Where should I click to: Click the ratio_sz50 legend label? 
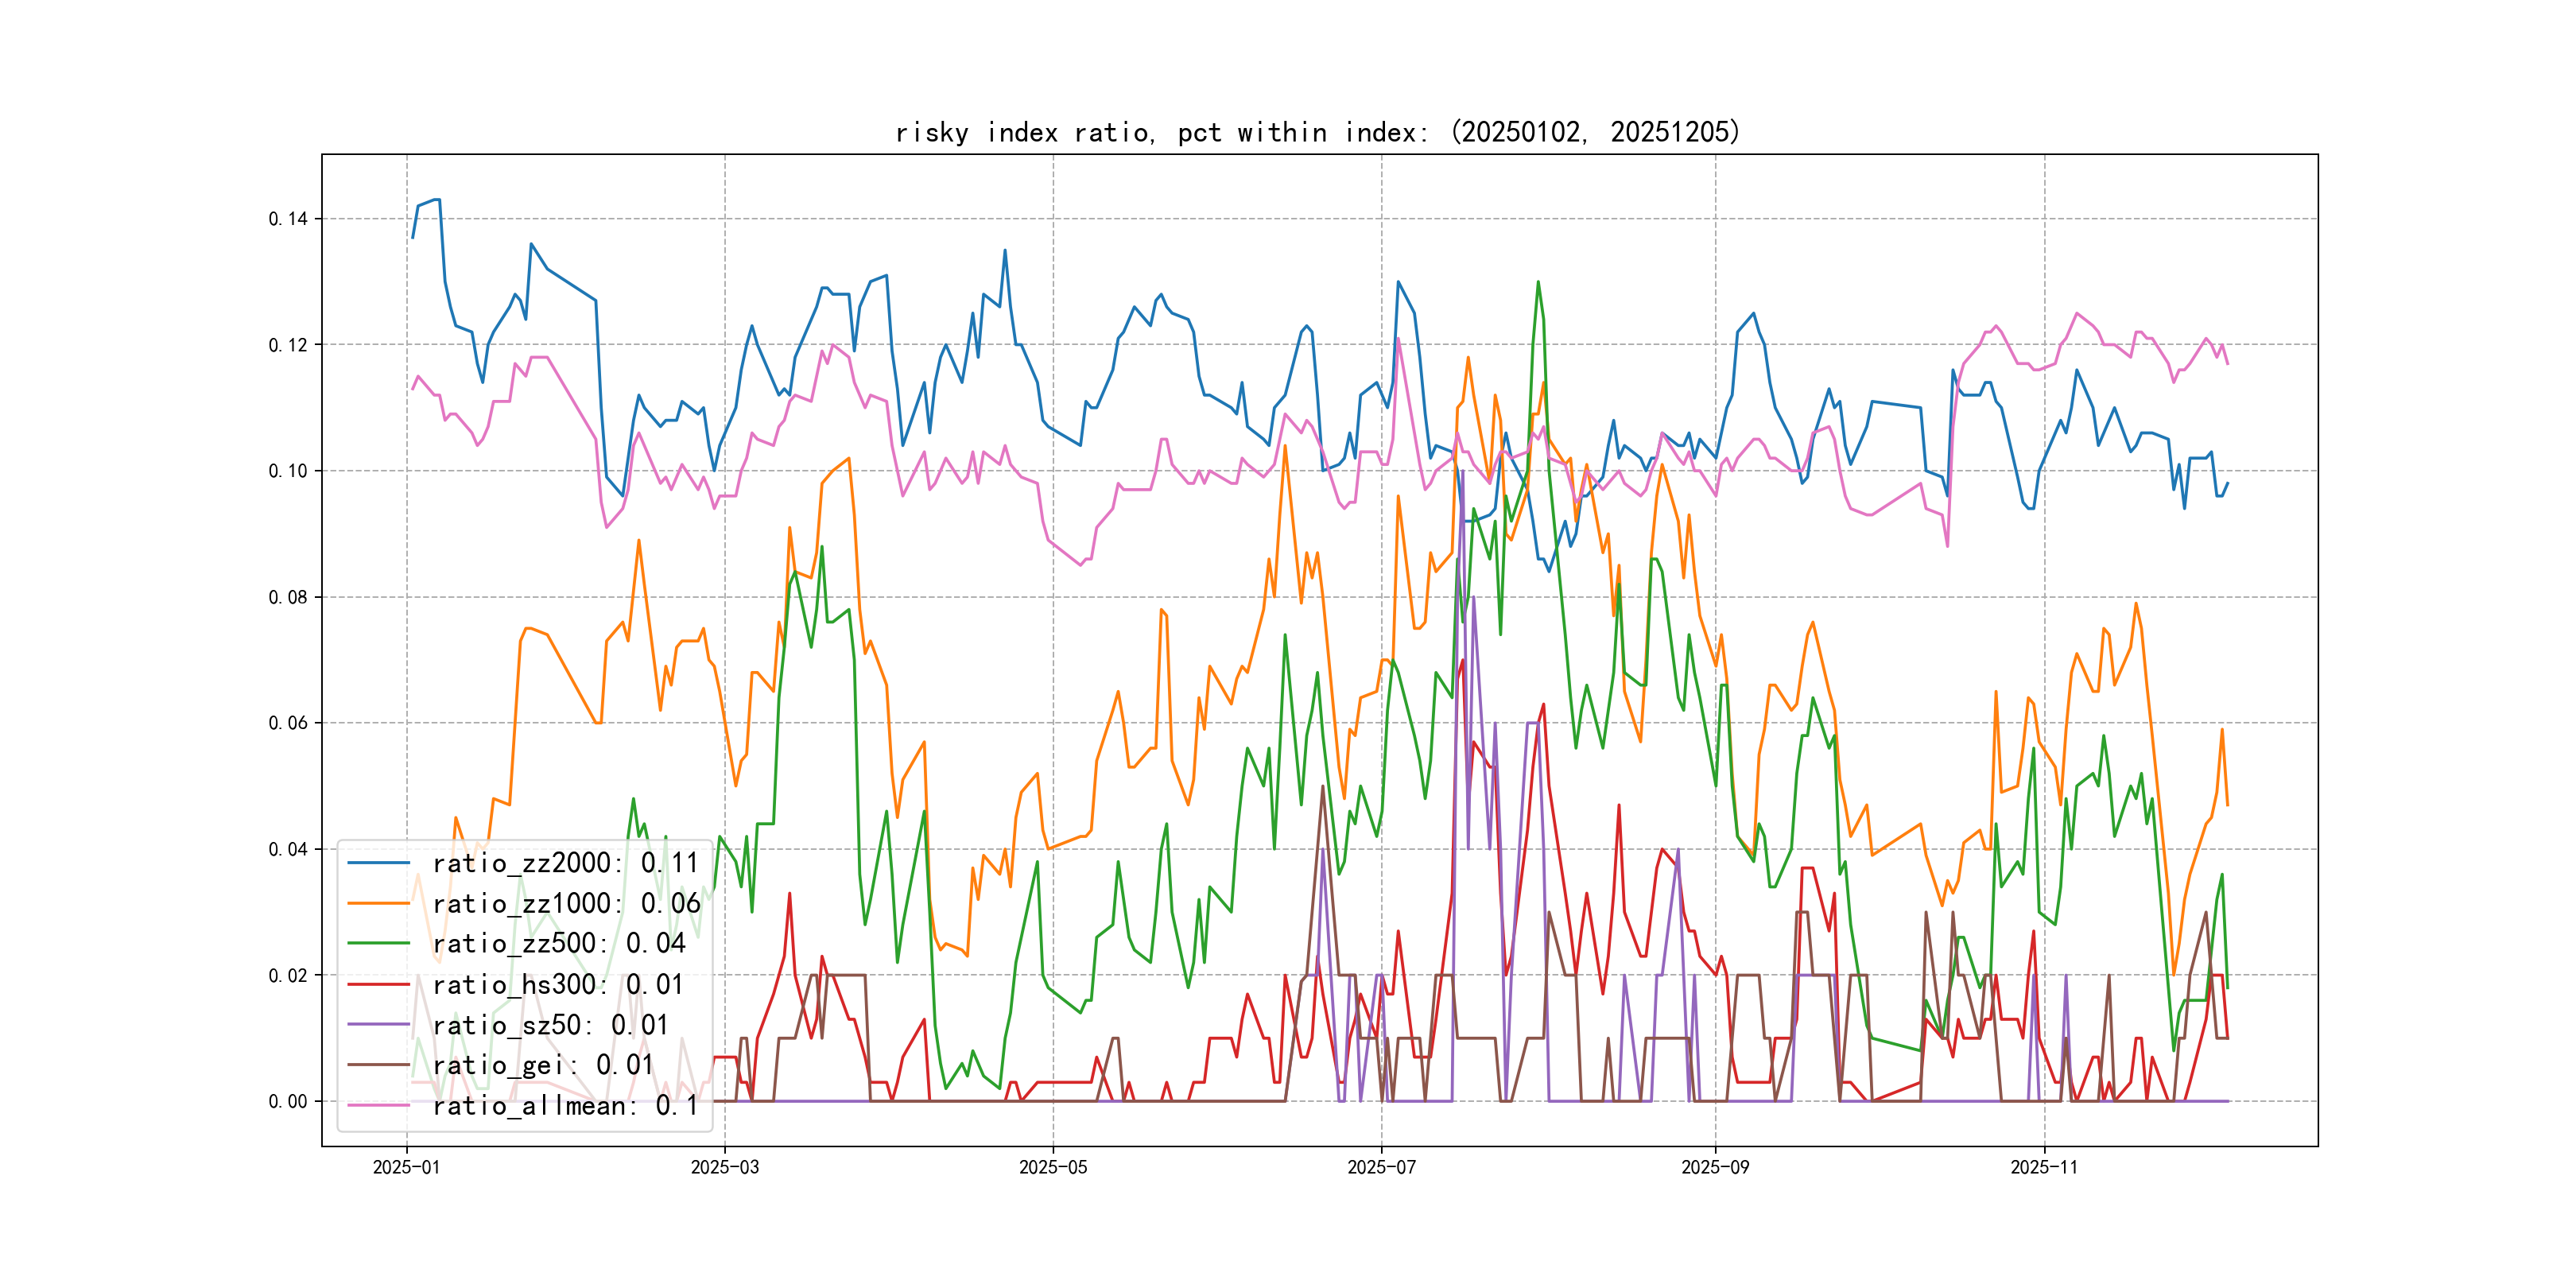coord(550,1025)
